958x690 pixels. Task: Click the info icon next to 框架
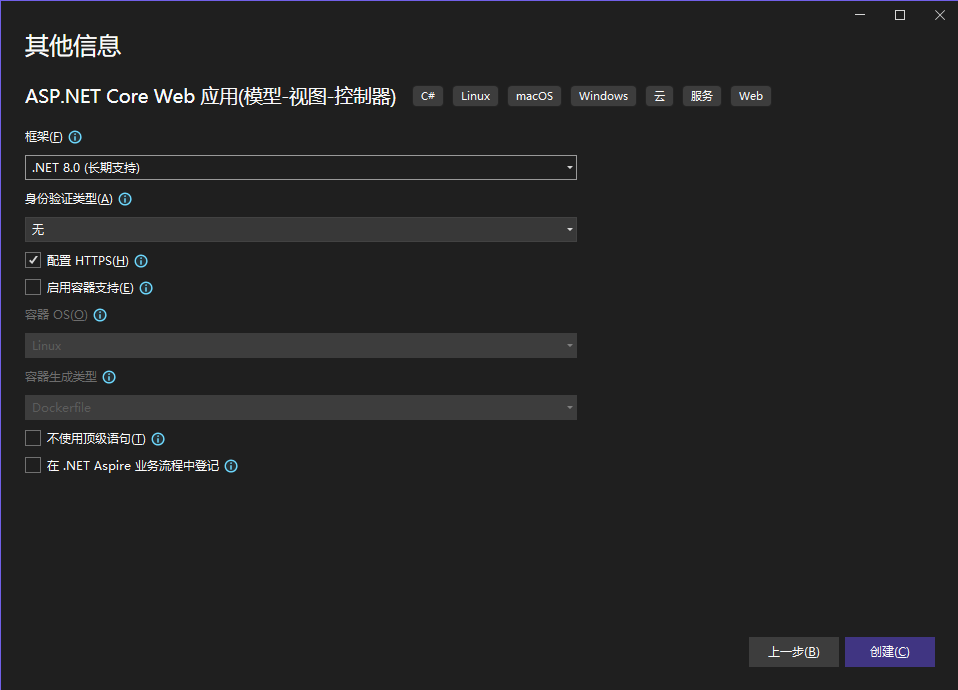point(75,137)
